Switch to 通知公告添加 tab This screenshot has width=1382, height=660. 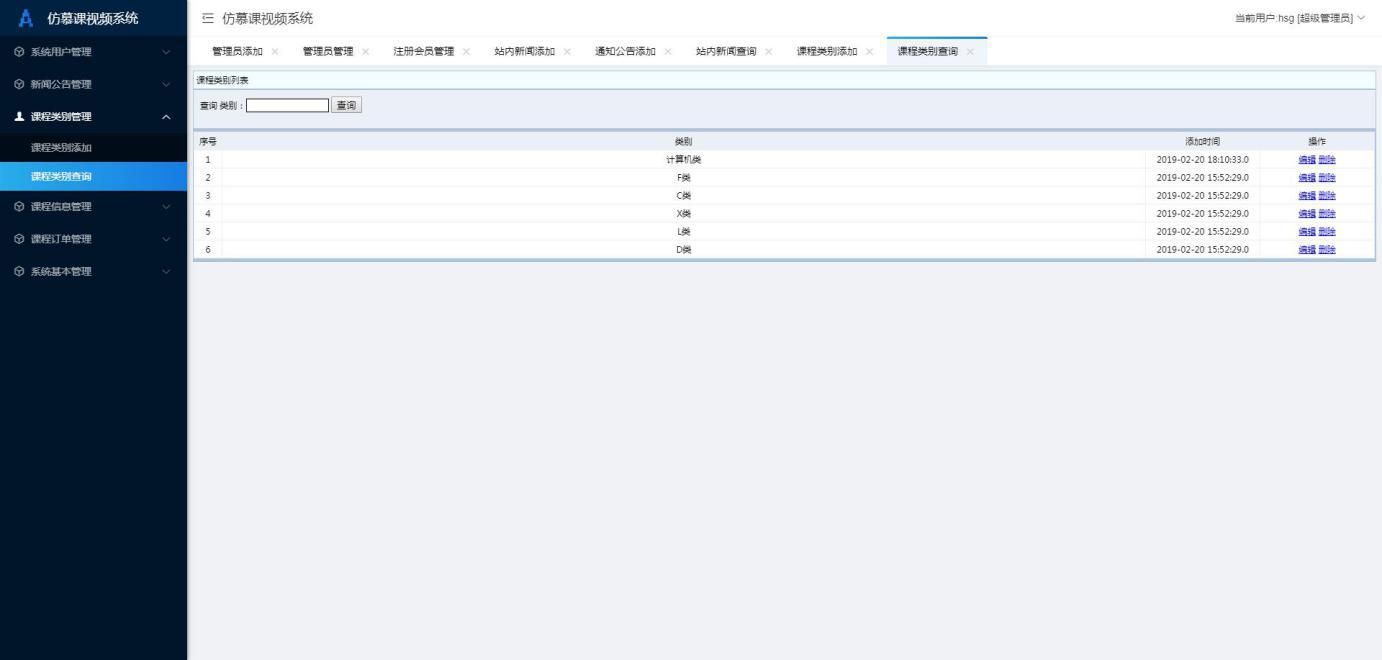(626, 52)
